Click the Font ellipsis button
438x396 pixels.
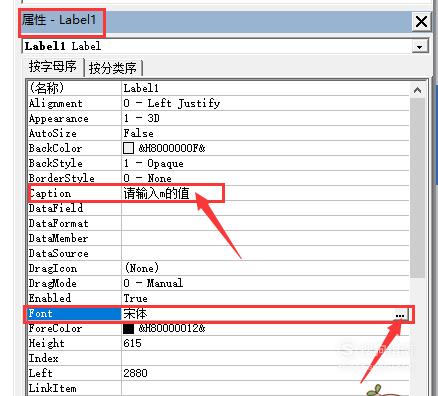click(x=400, y=314)
